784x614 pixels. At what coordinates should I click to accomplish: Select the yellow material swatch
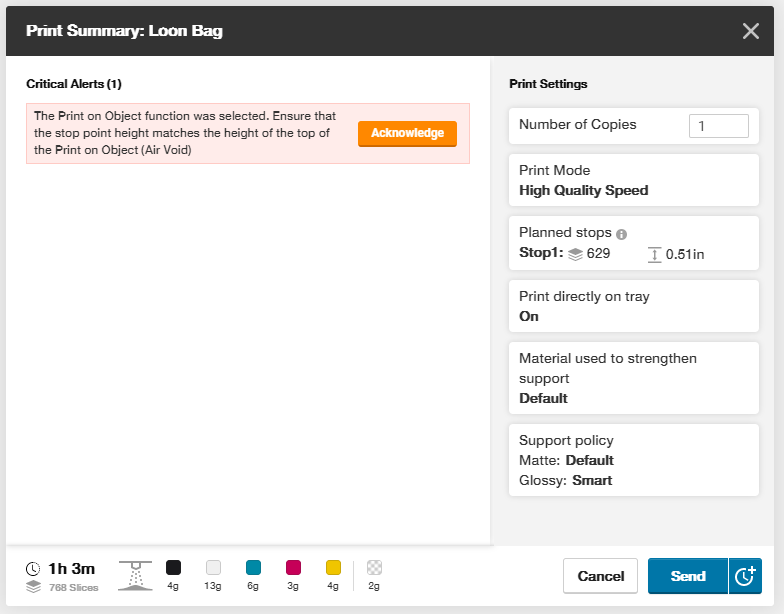(333, 568)
